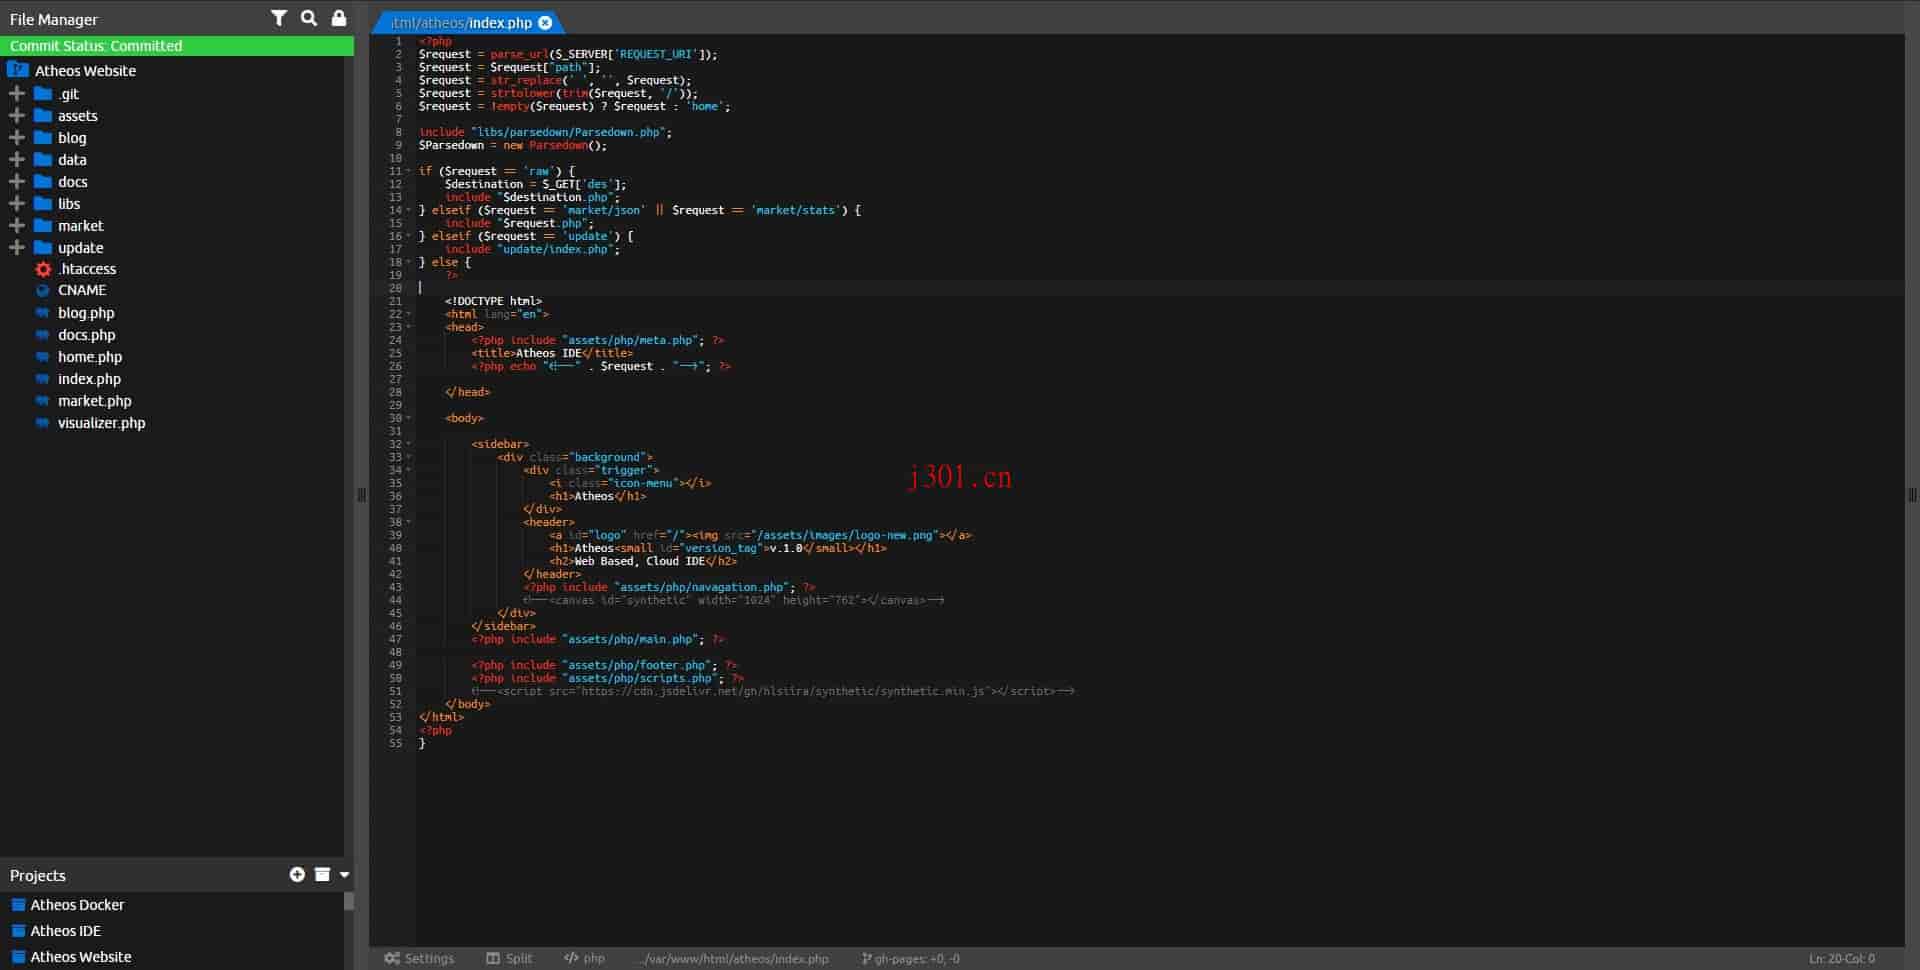Collapse the Projects panel with arrow

pos(344,875)
